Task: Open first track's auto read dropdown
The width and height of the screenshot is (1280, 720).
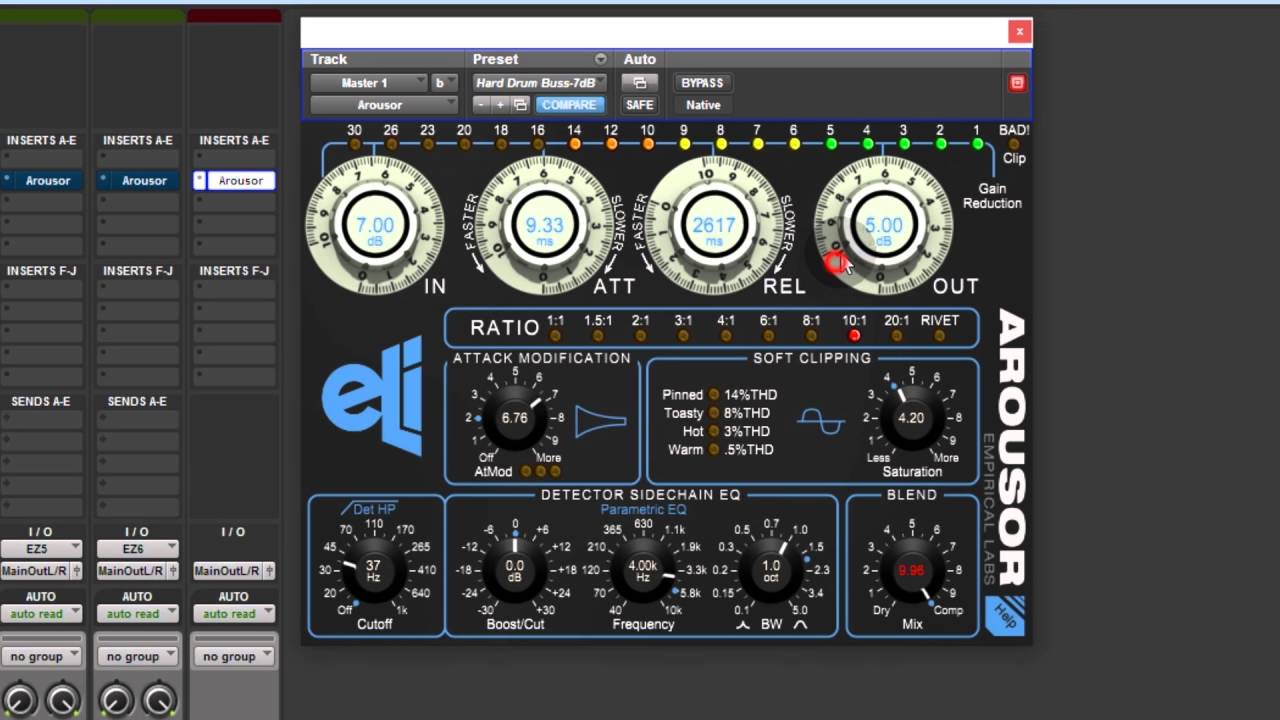Action: pos(41,614)
